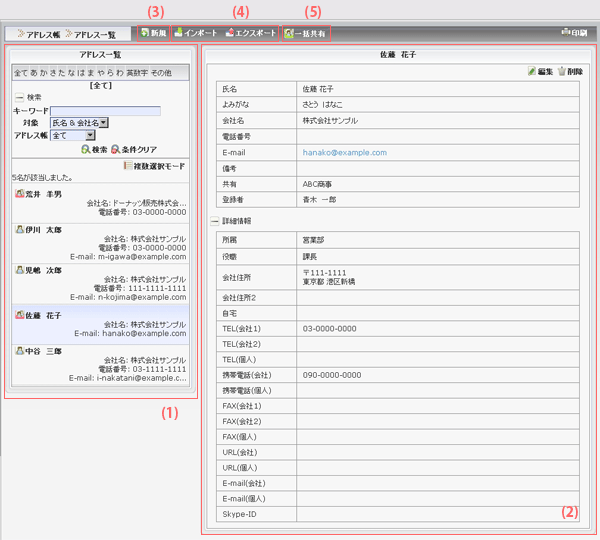Open the contact 荒井 幸男
The height and width of the screenshot is (540, 600).
43,194
